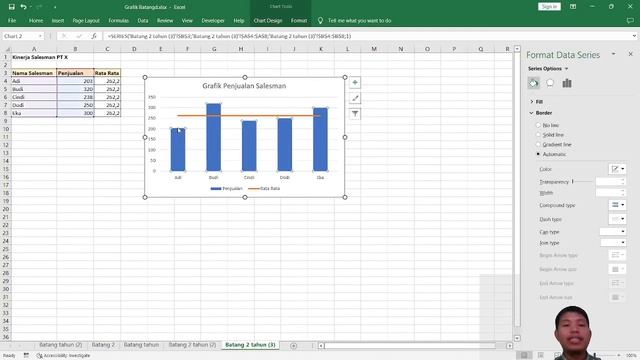Click the Penjualan legend entry

tap(227, 189)
